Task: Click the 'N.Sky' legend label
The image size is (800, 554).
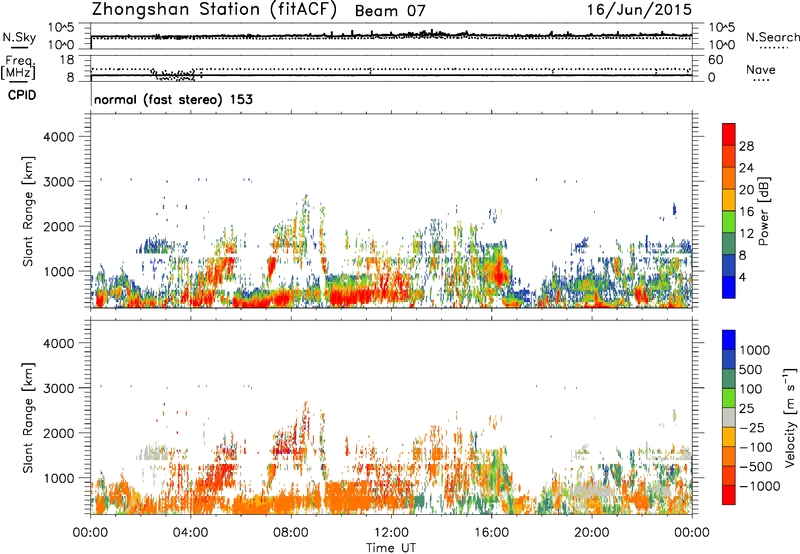Action: [19, 37]
